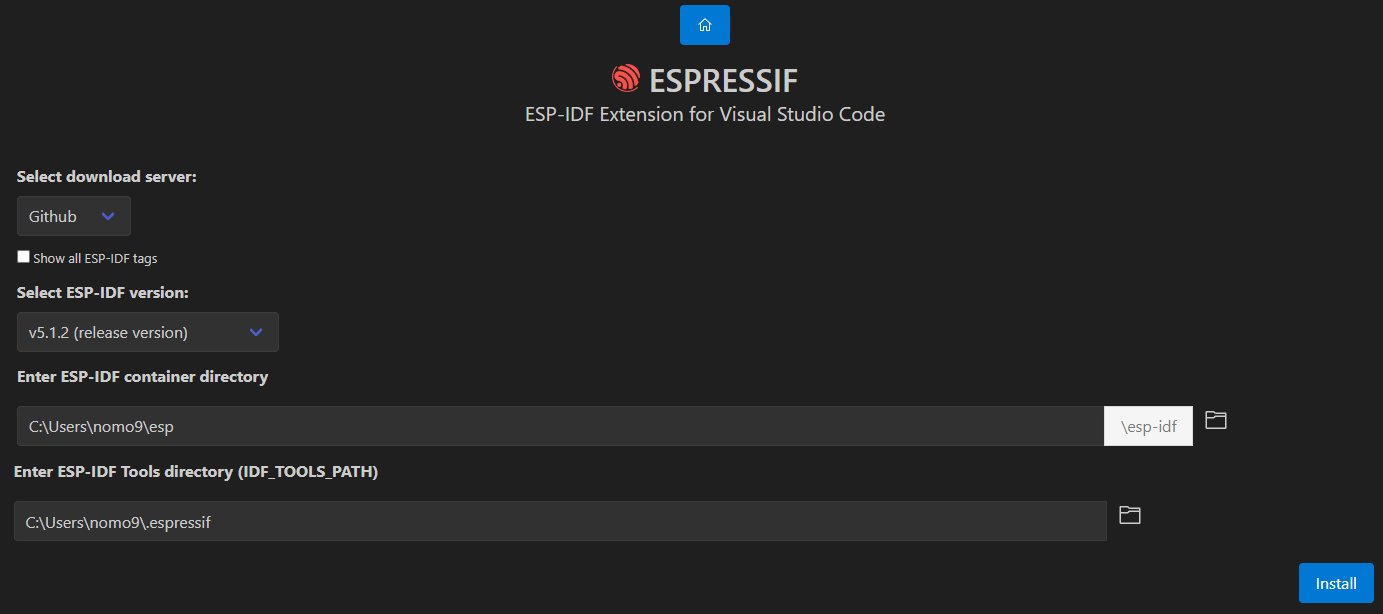The image size is (1383, 614).
Task: Click the 'Show all ESP-IDF tags' label text
Action: coord(95,258)
